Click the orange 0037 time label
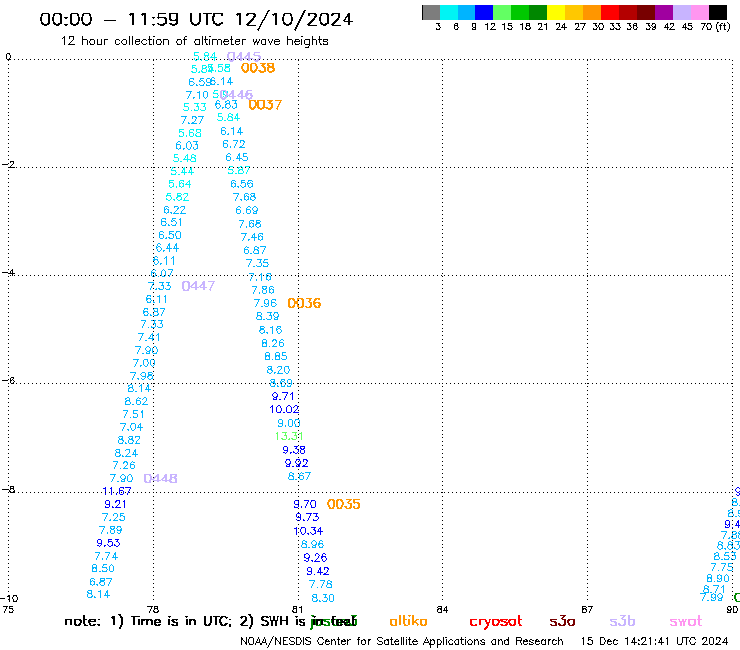 (265, 105)
